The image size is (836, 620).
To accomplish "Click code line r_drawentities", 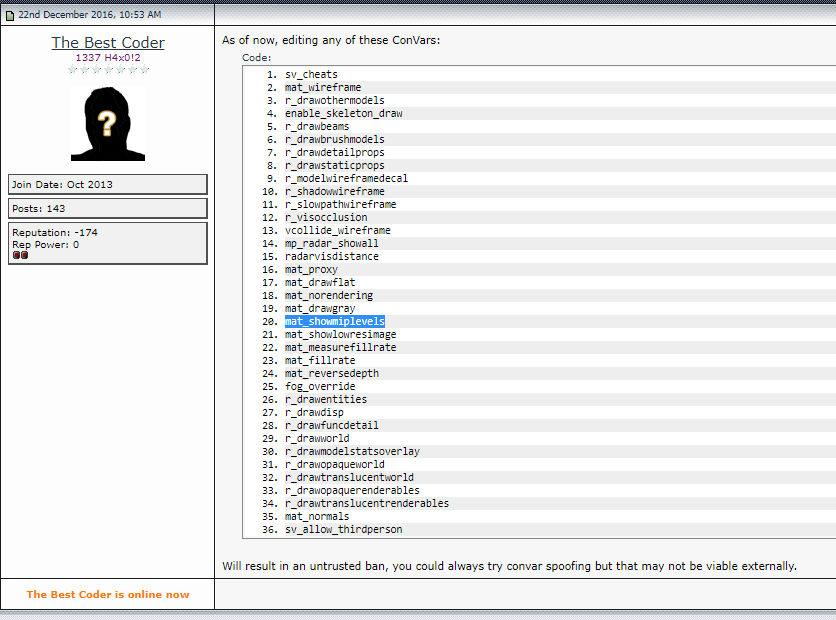I will tap(326, 400).
